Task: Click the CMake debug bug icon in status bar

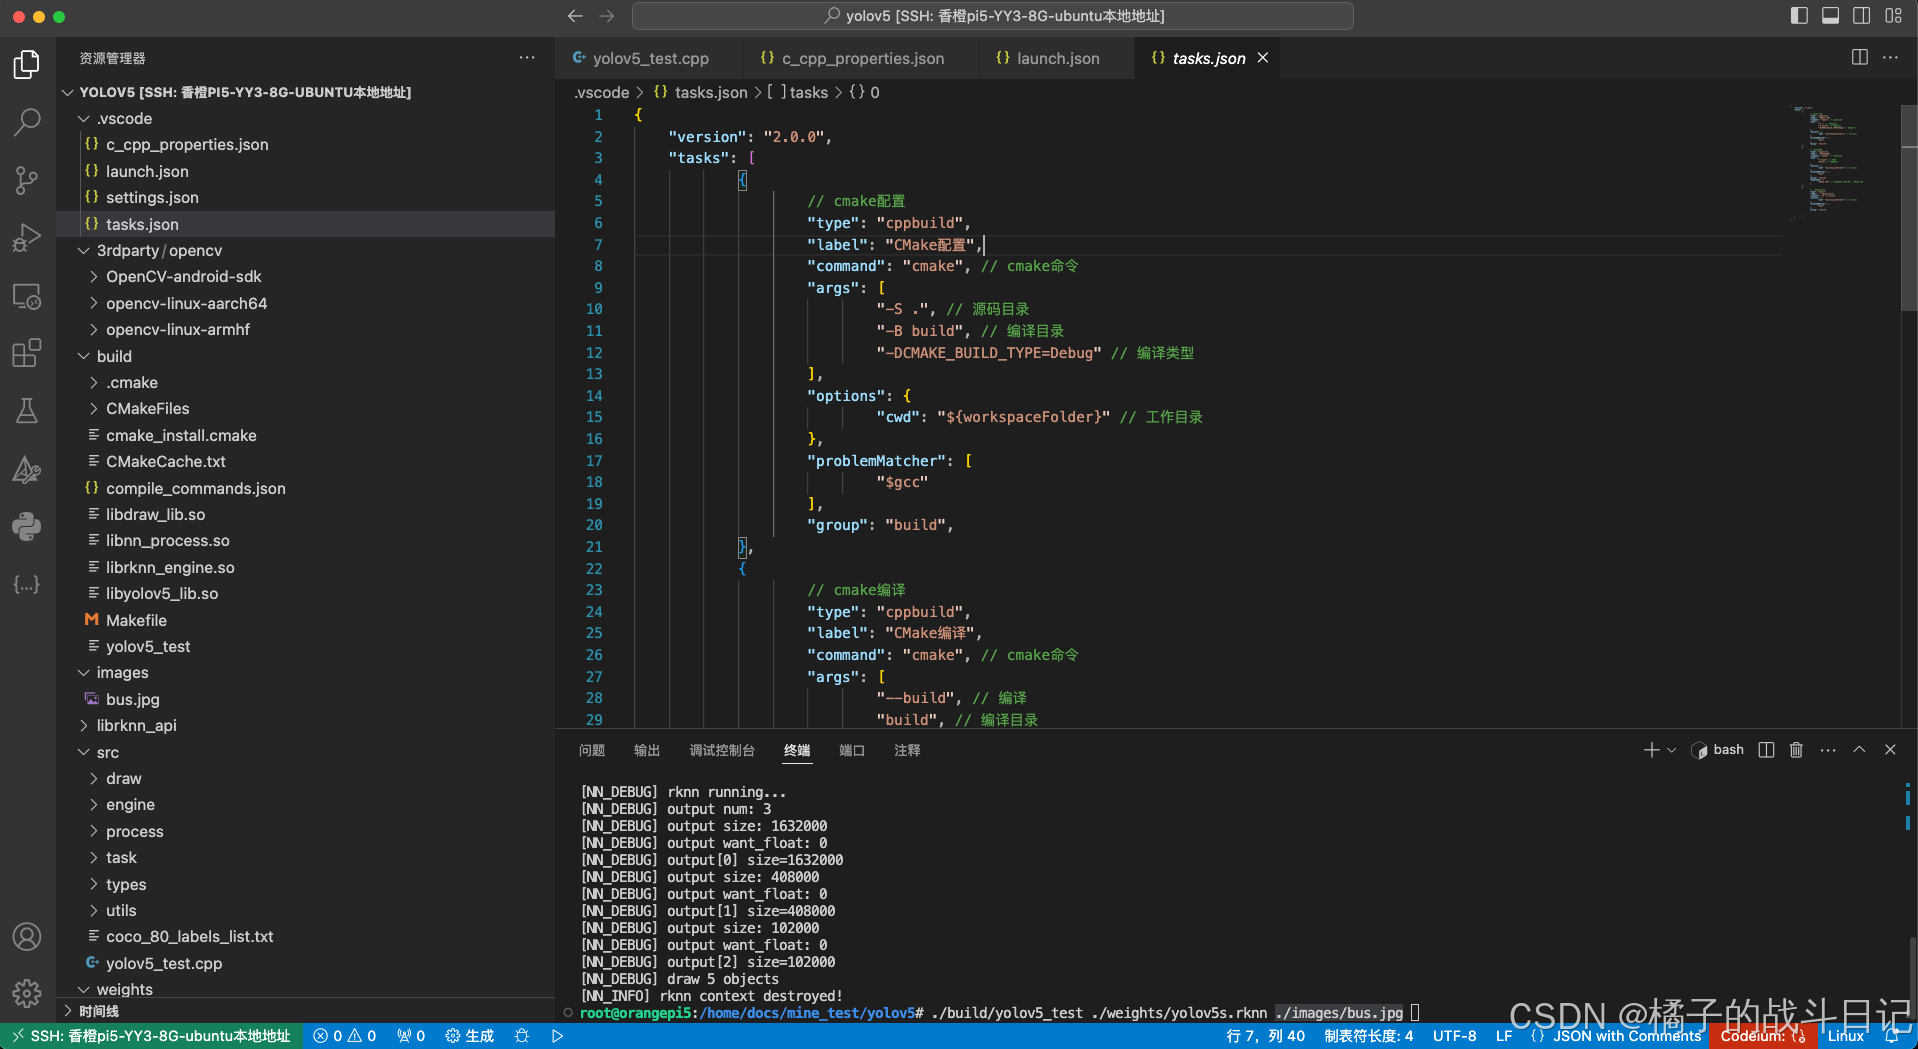Action: tap(522, 1036)
